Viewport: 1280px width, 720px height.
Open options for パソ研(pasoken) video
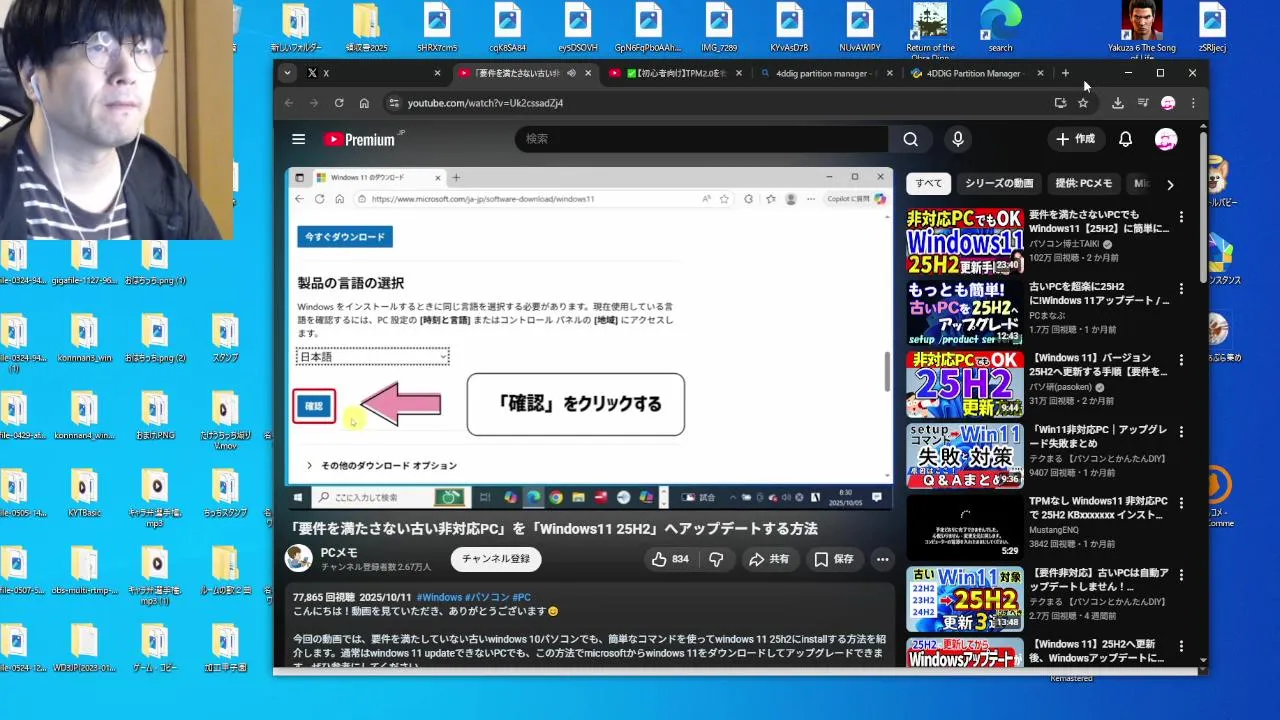click(x=1181, y=360)
